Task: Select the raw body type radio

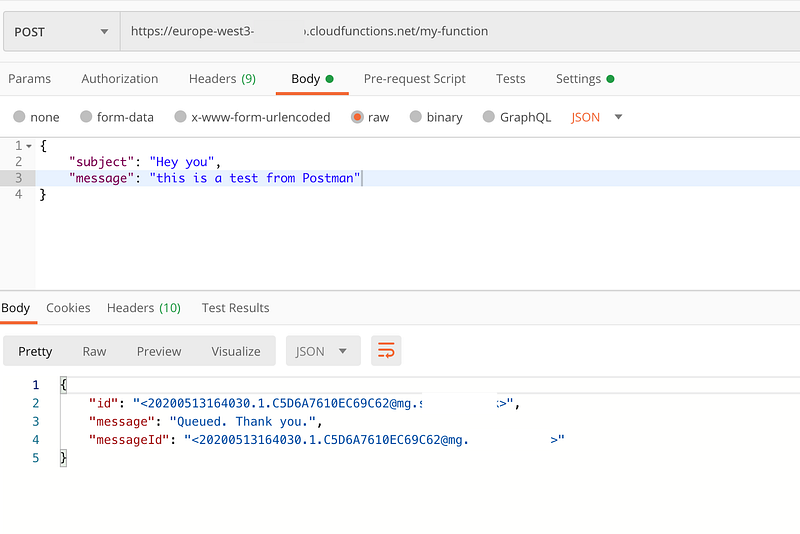Action: (x=357, y=117)
